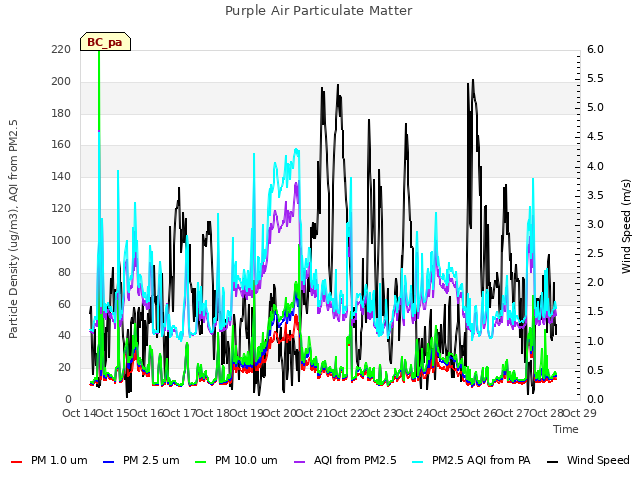The image size is (640, 480).
Task: Select the Wind Speed legend entry
Action: pyautogui.click(x=588, y=460)
